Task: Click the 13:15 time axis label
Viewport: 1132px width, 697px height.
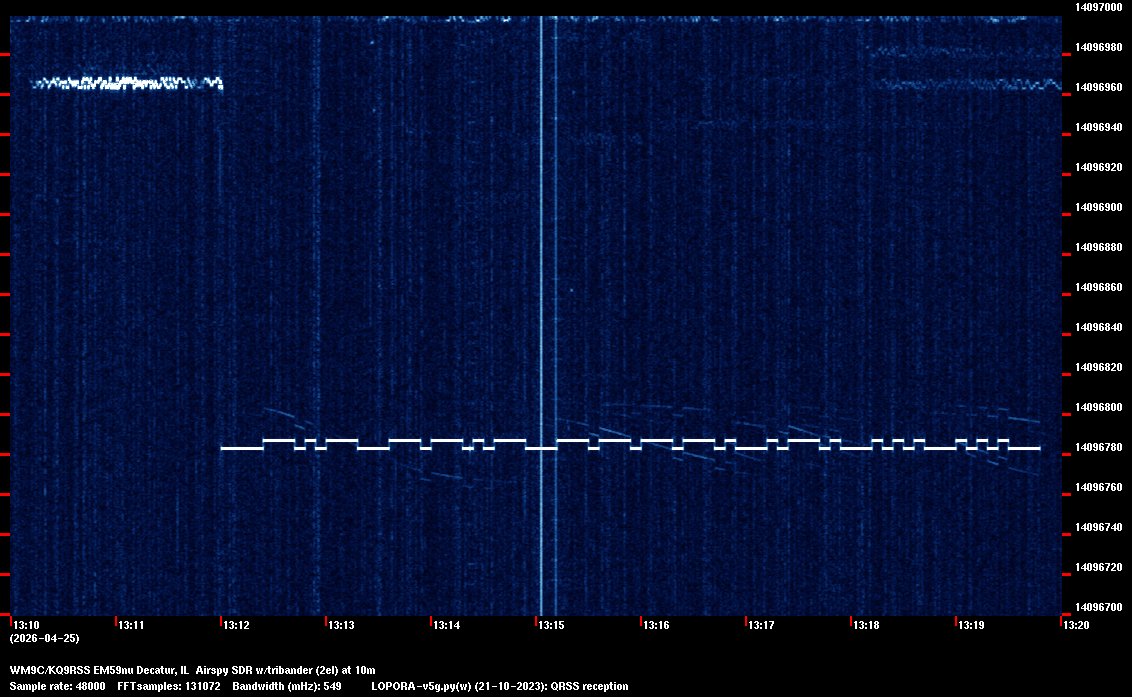Action: coord(551,626)
